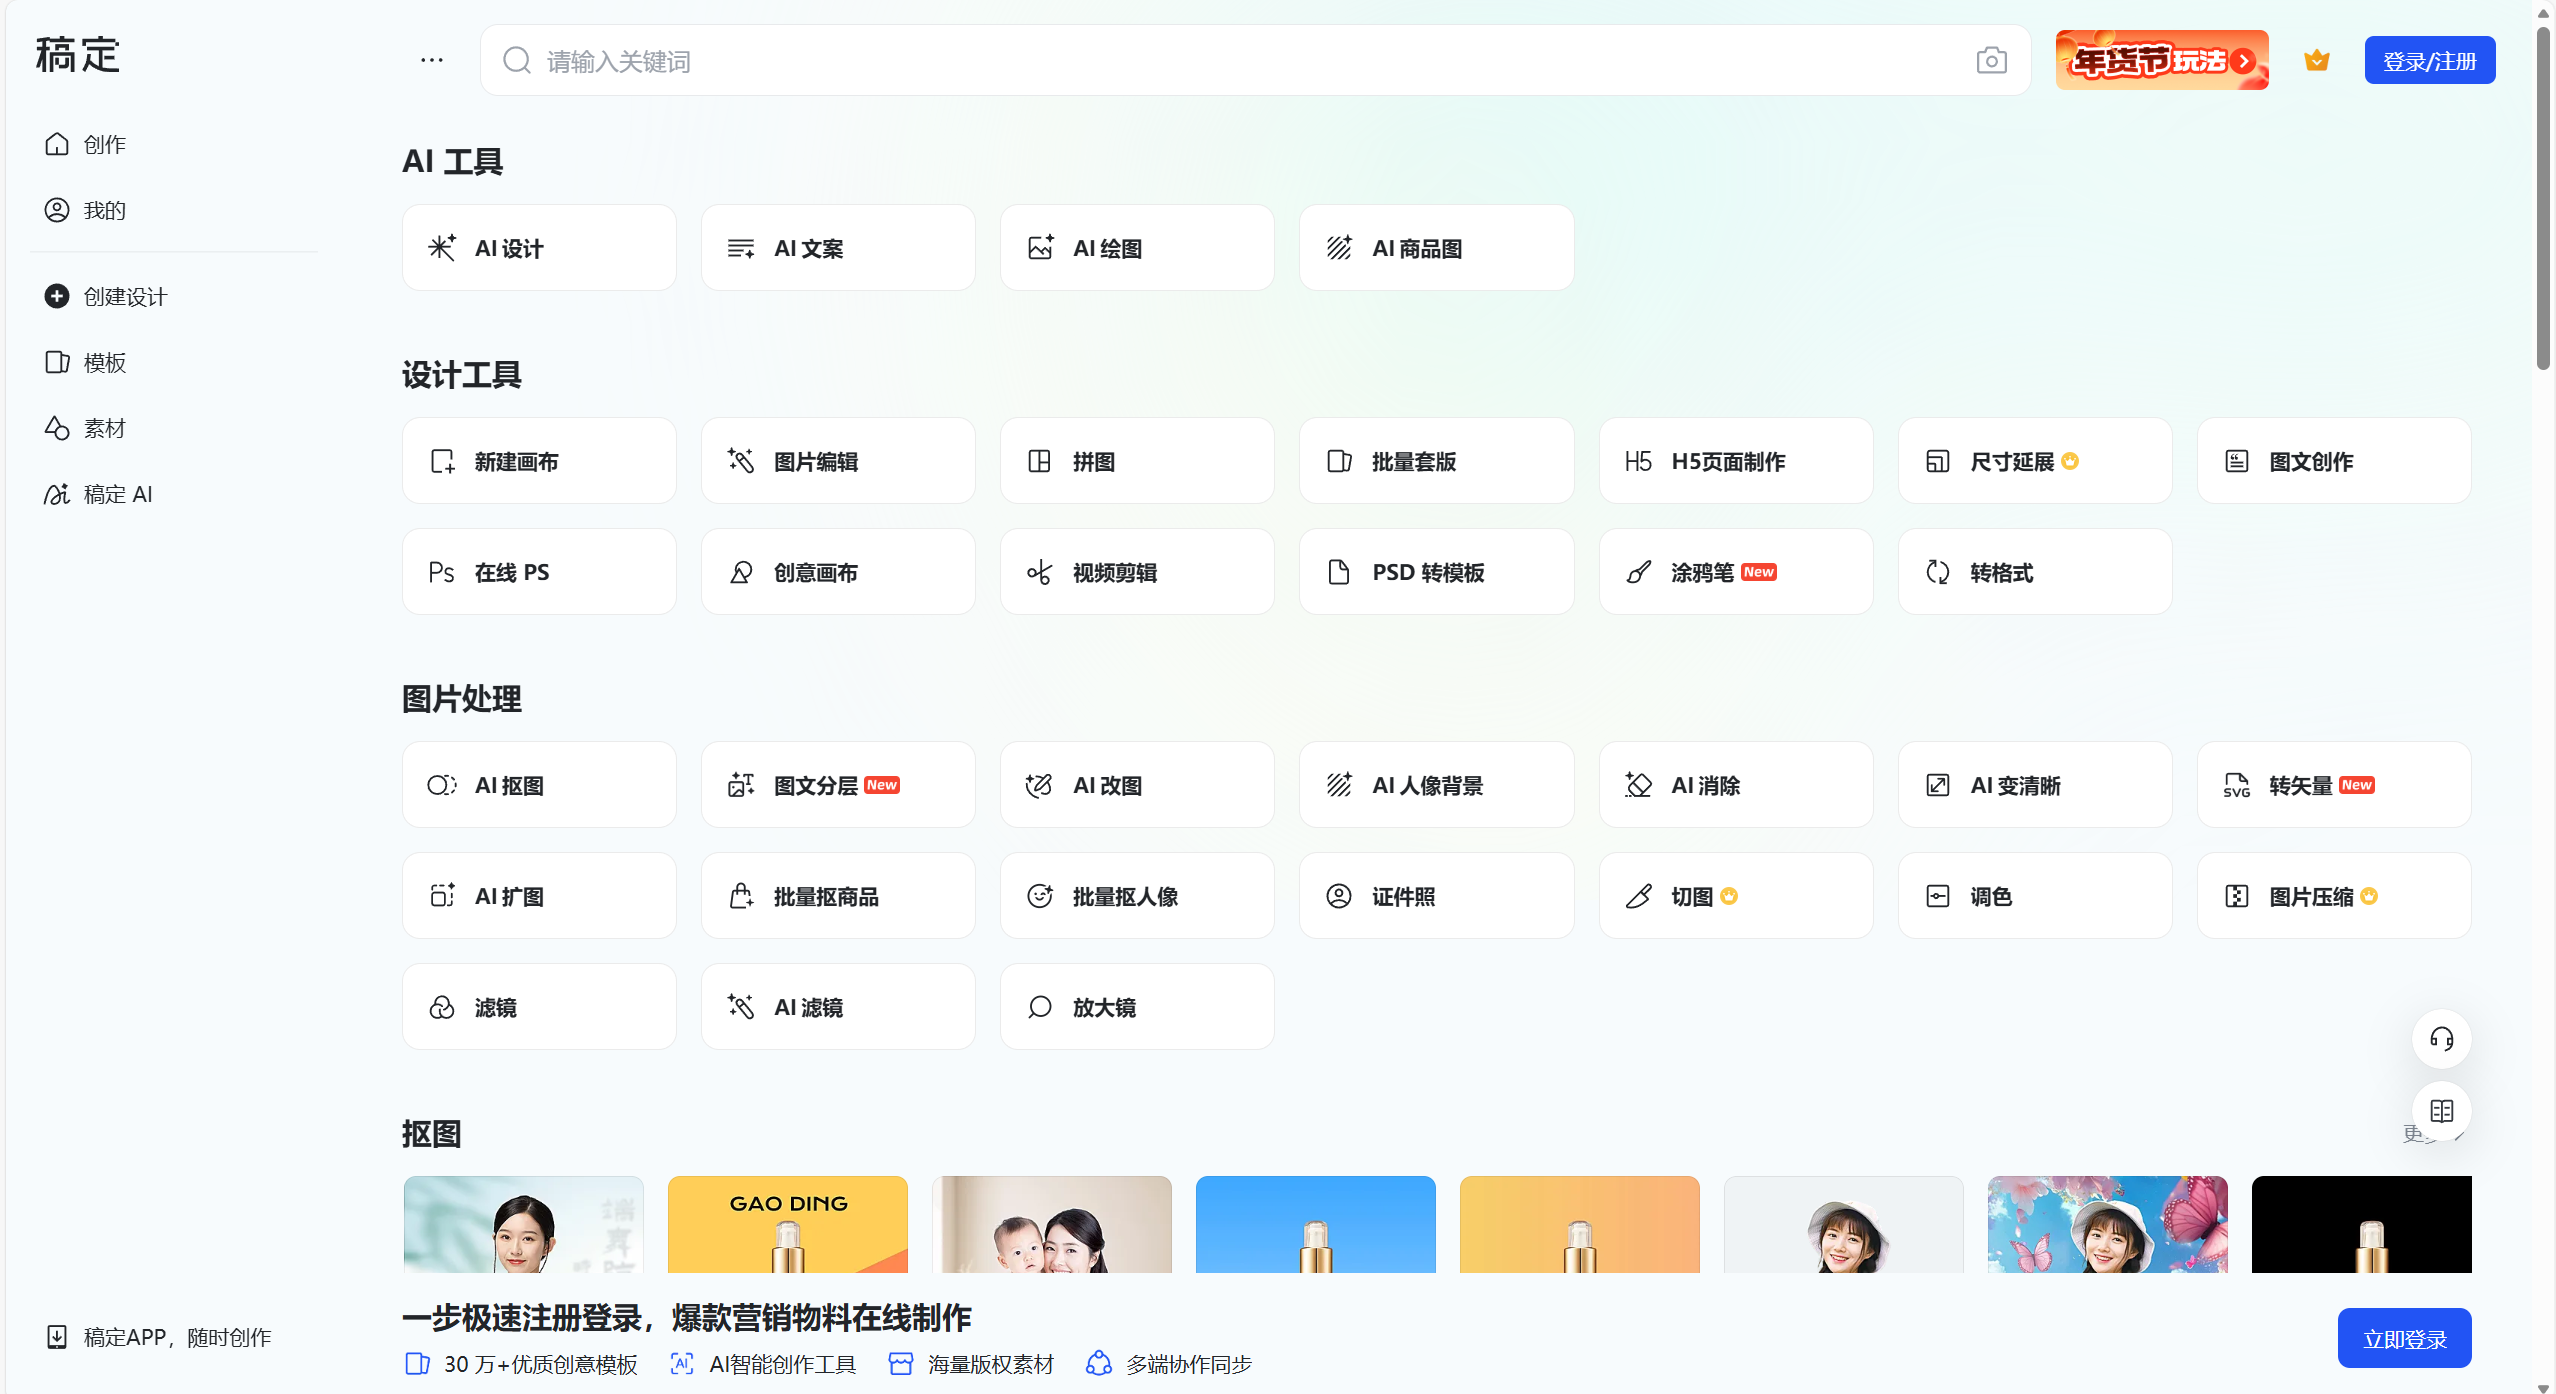Launch the 在线 PS editor
Viewport: 2556px width, 1394px height.
pyautogui.click(x=539, y=571)
